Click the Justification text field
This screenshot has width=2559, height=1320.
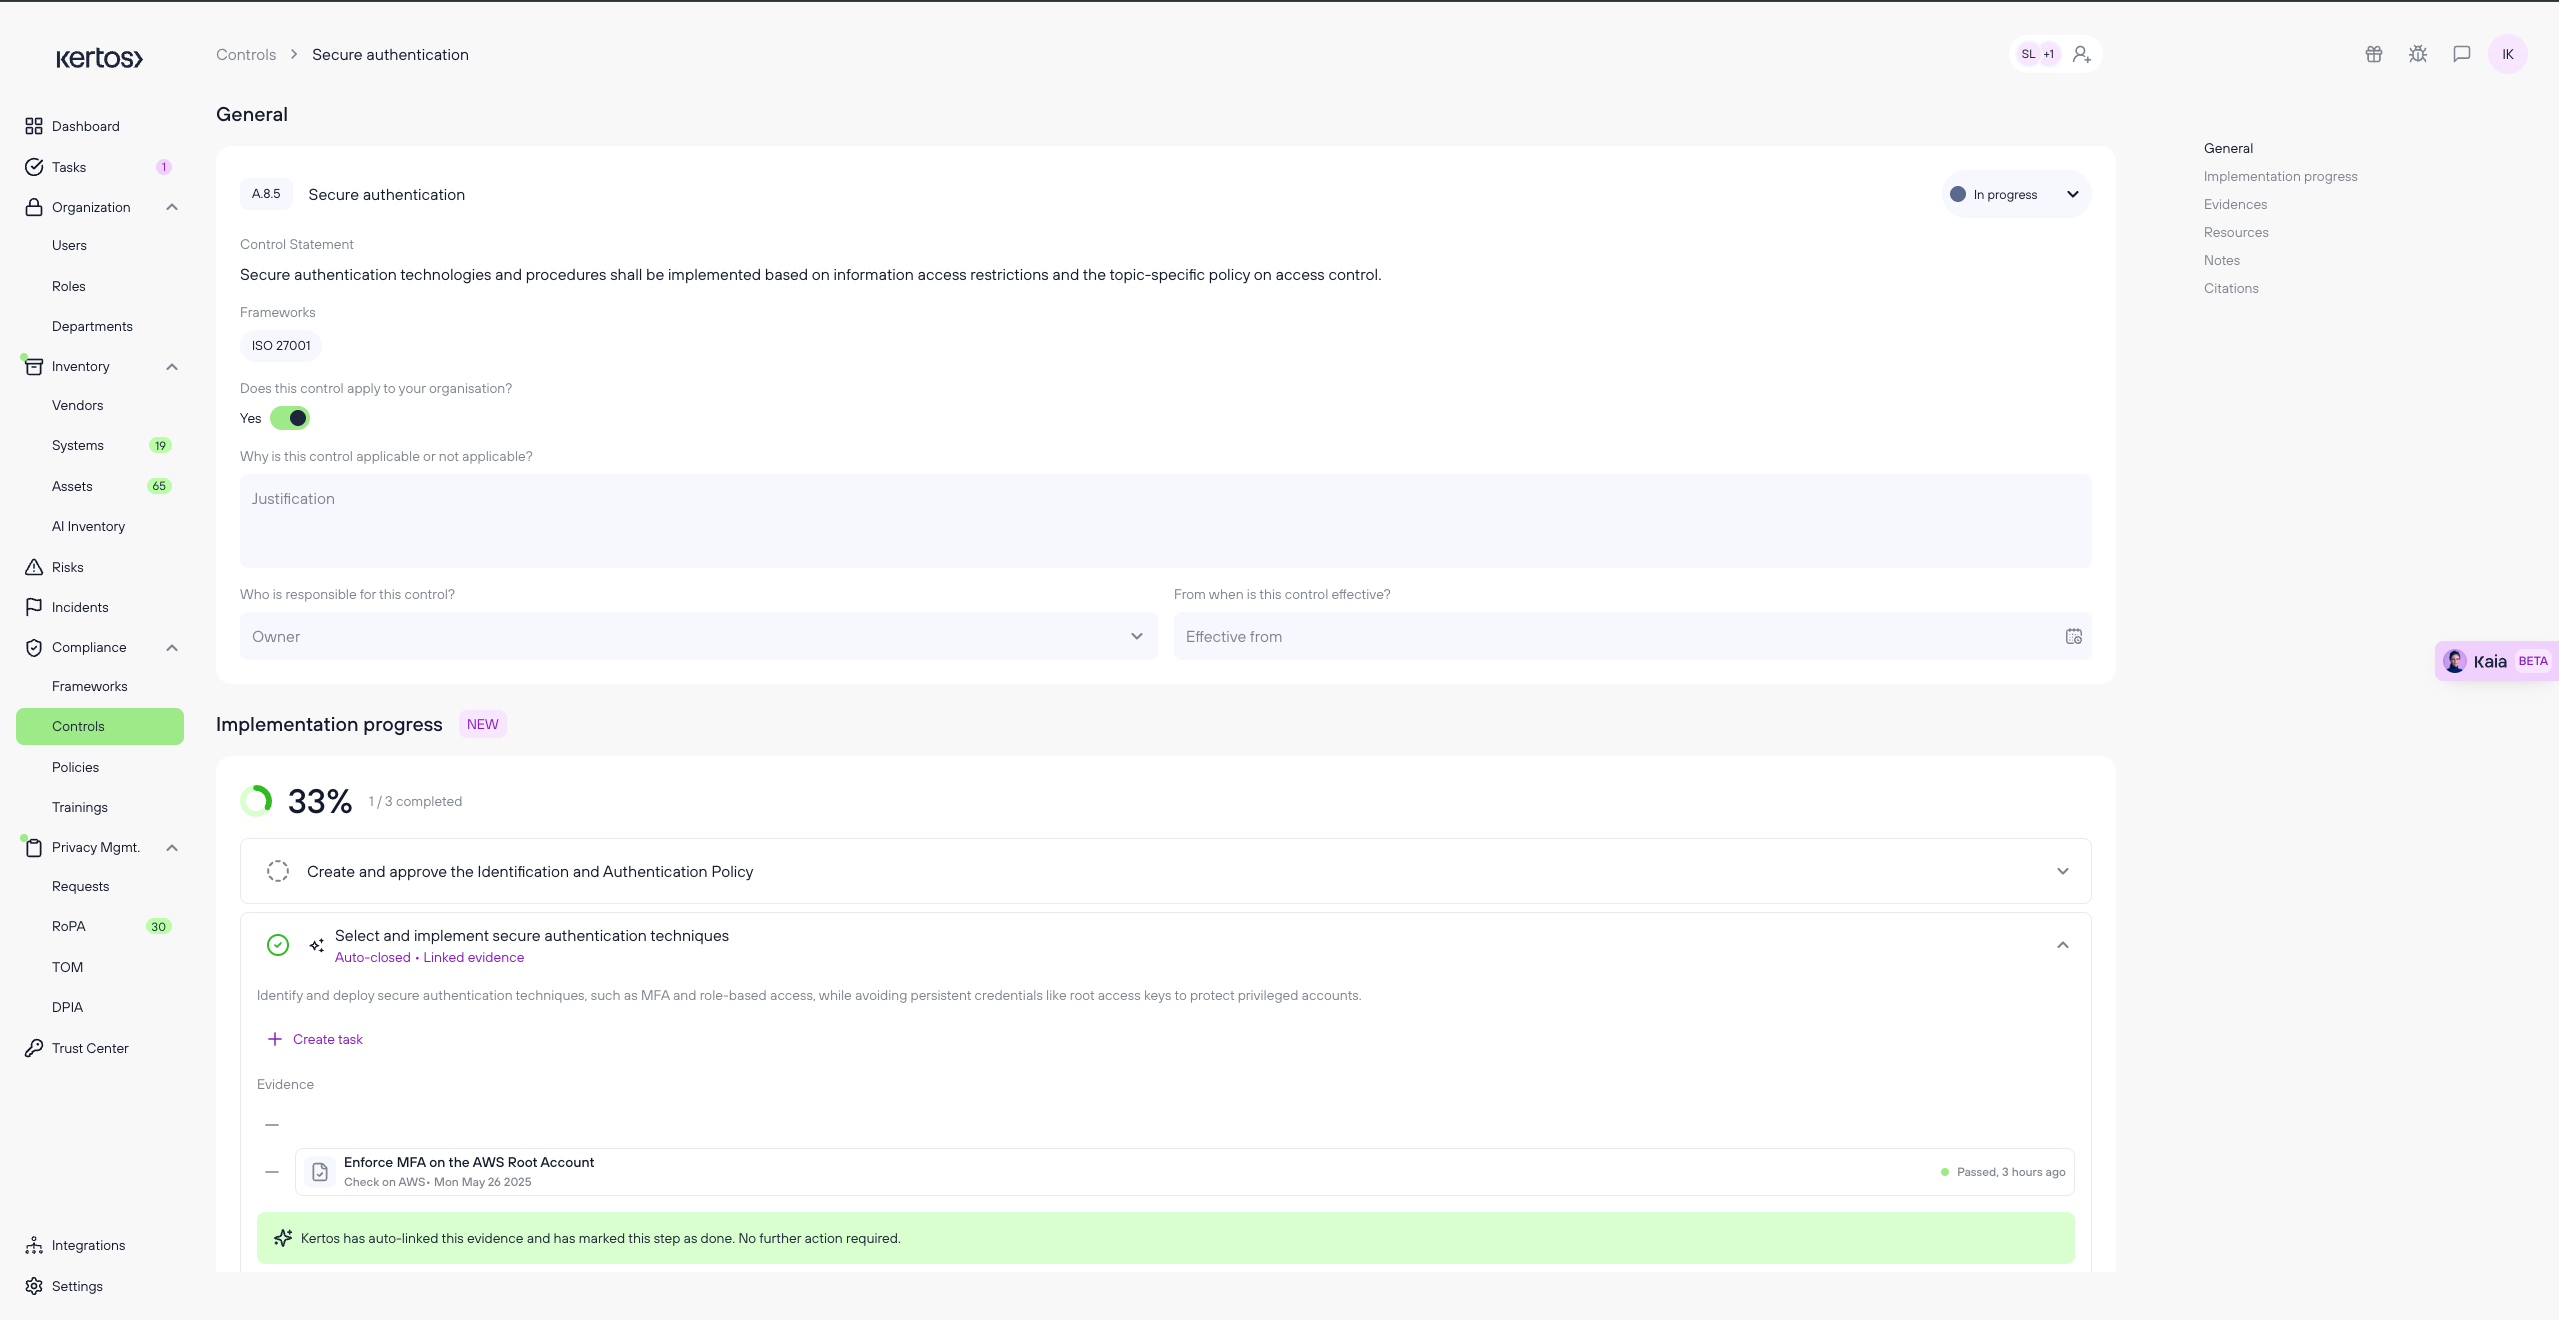tap(1165, 520)
